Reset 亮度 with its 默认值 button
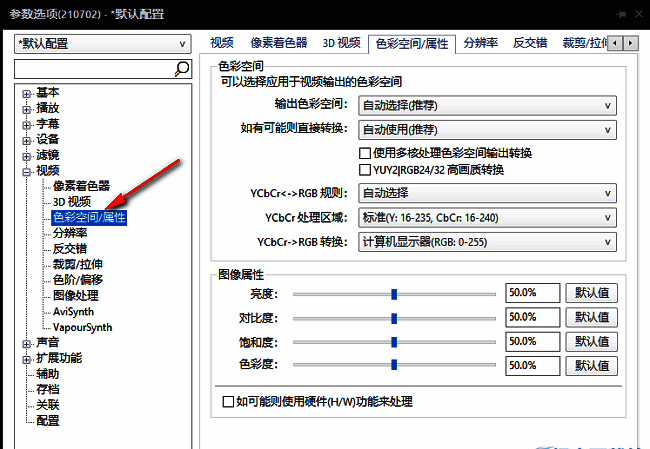Image resolution: width=650 pixels, height=449 pixels. point(591,293)
